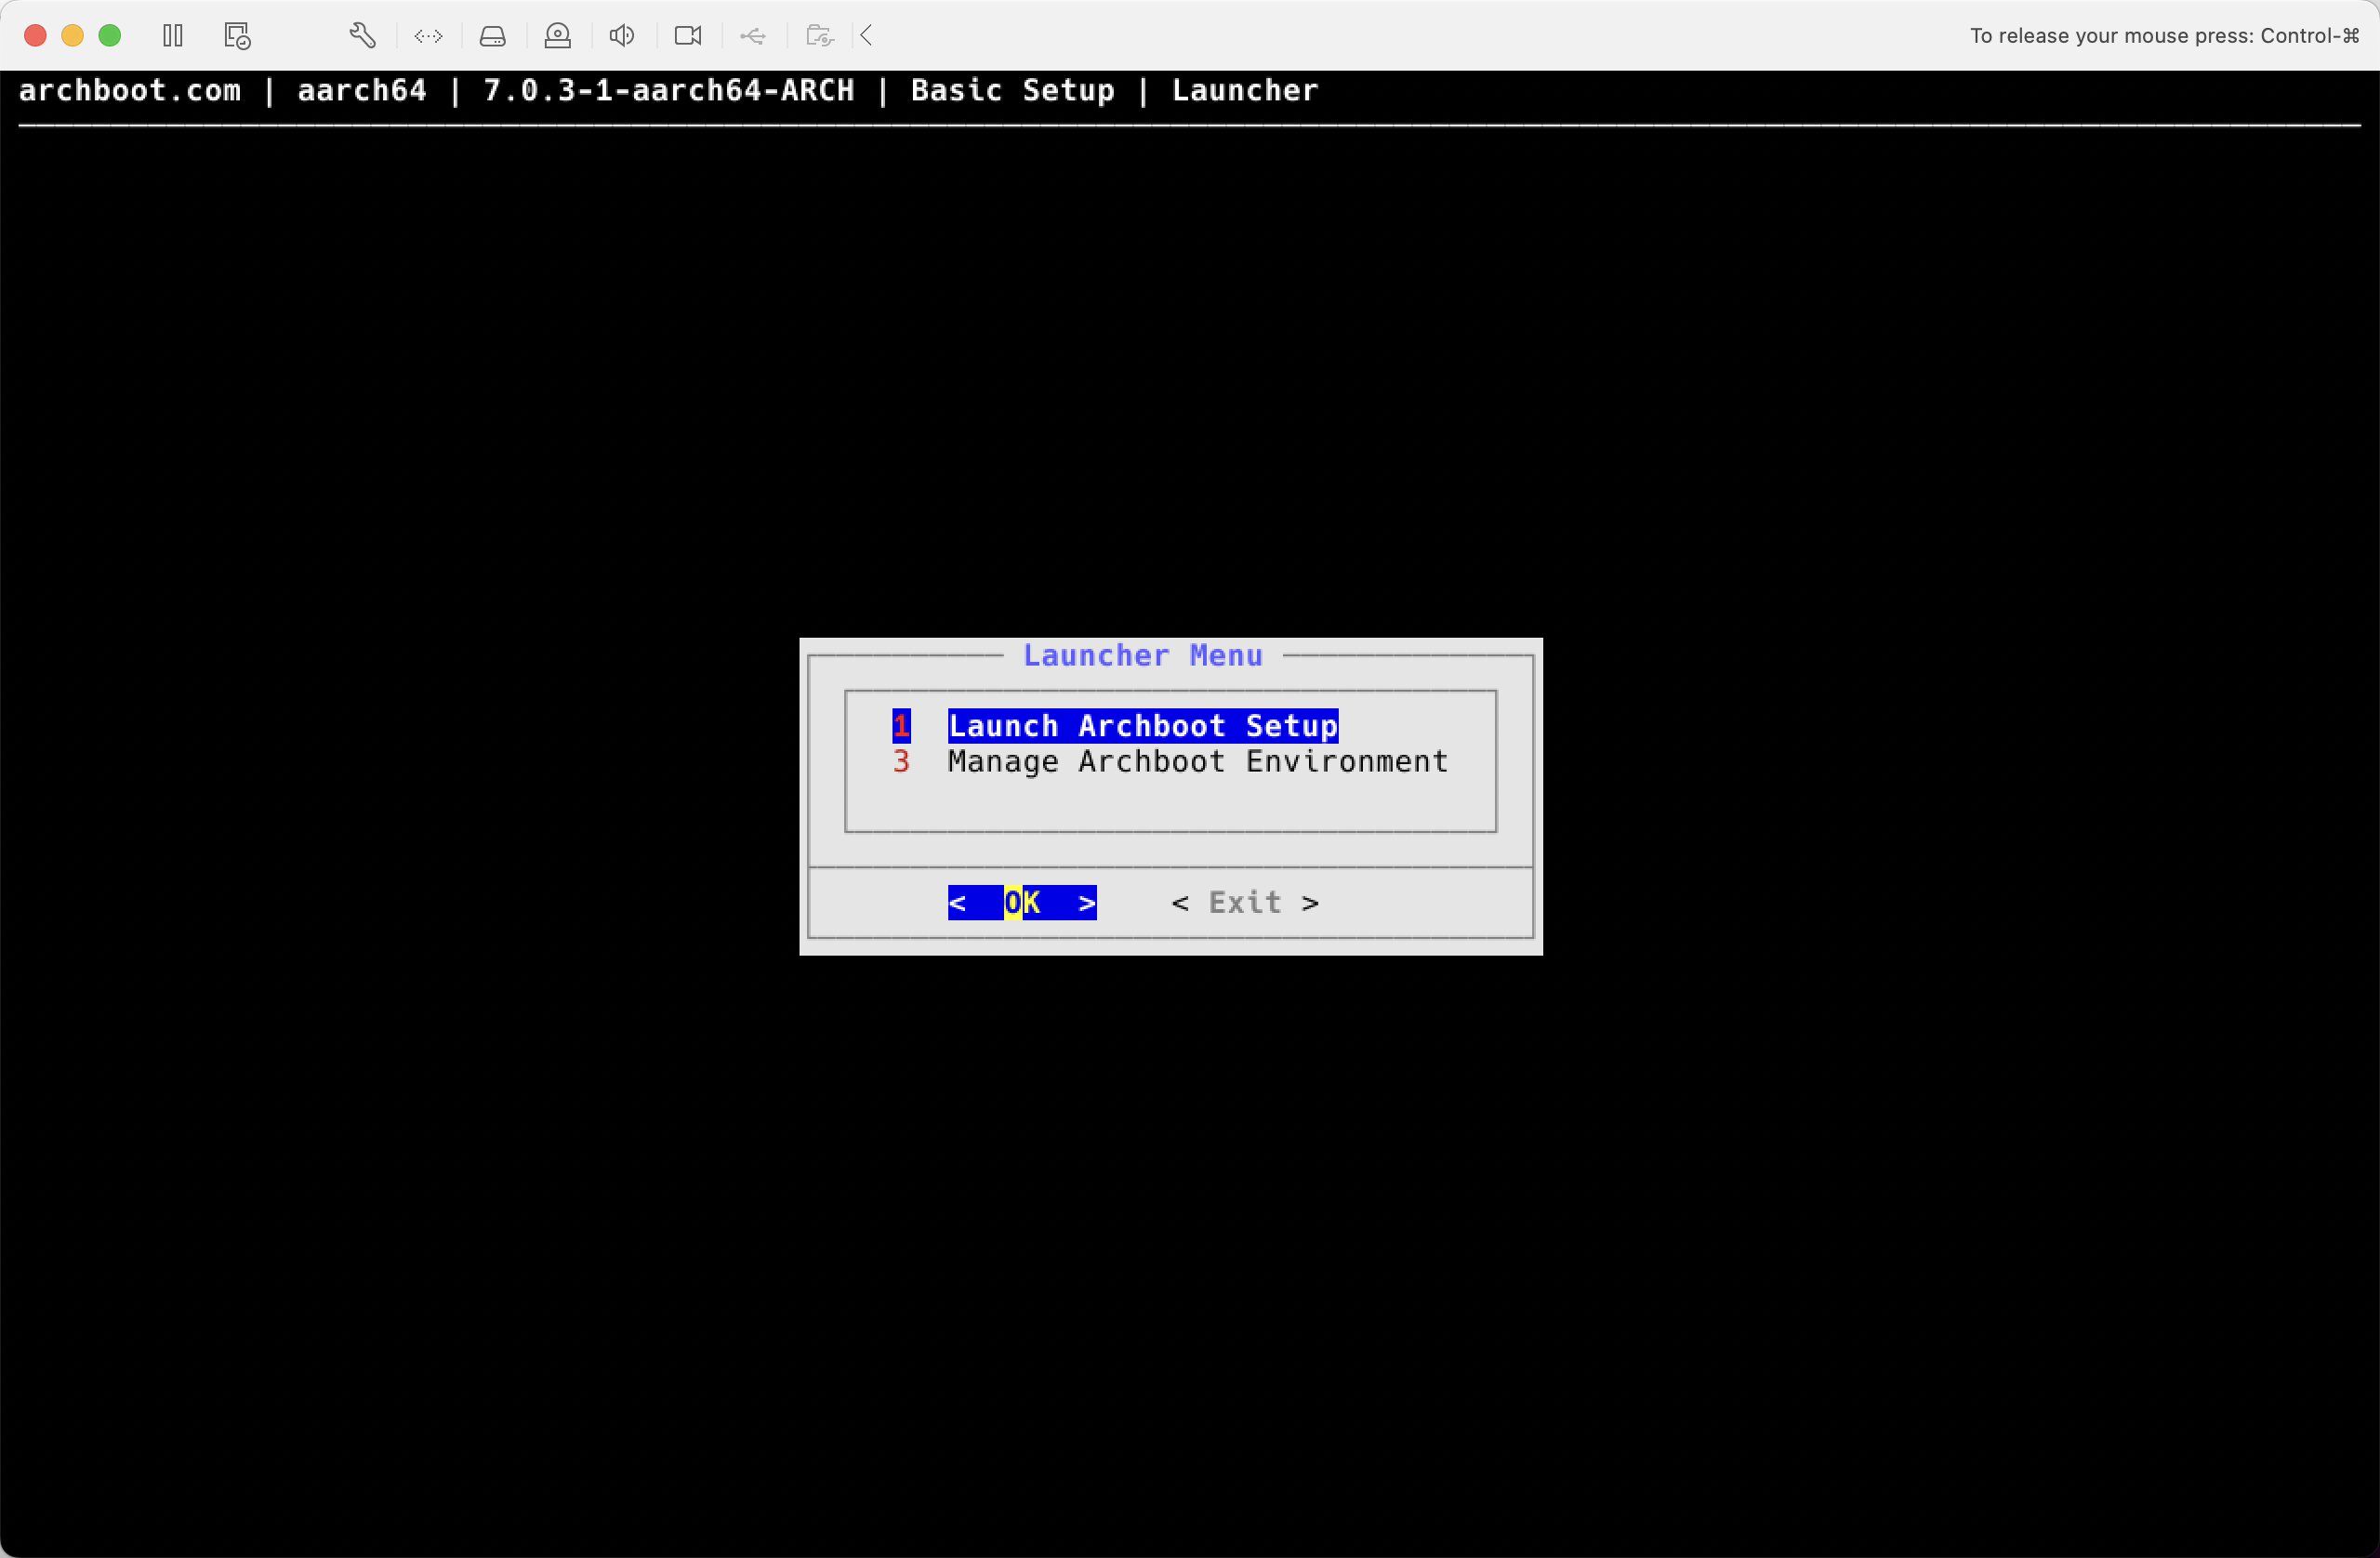Confirm with the OK button
Viewport: 2380px width, 1558px height.
click(x=1022, y=903)
